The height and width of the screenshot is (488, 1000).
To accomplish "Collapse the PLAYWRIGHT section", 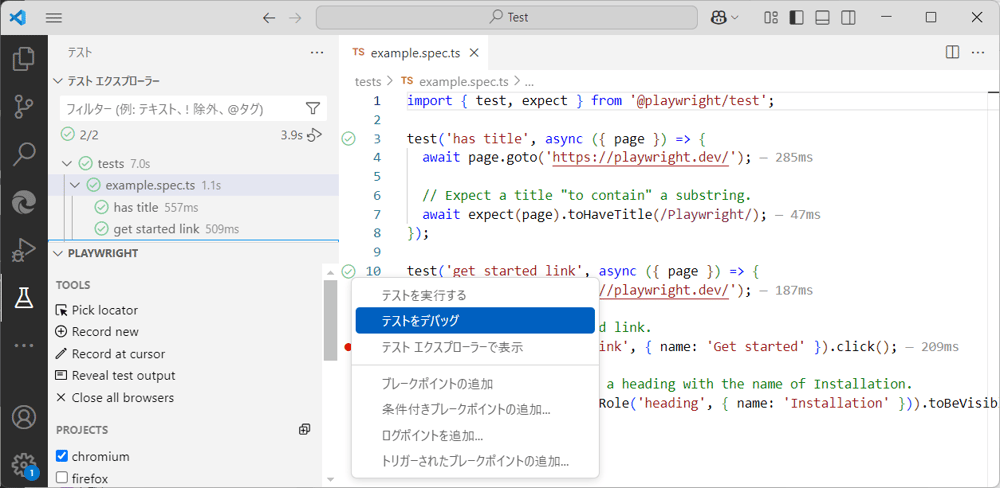I will pos(58,253).
